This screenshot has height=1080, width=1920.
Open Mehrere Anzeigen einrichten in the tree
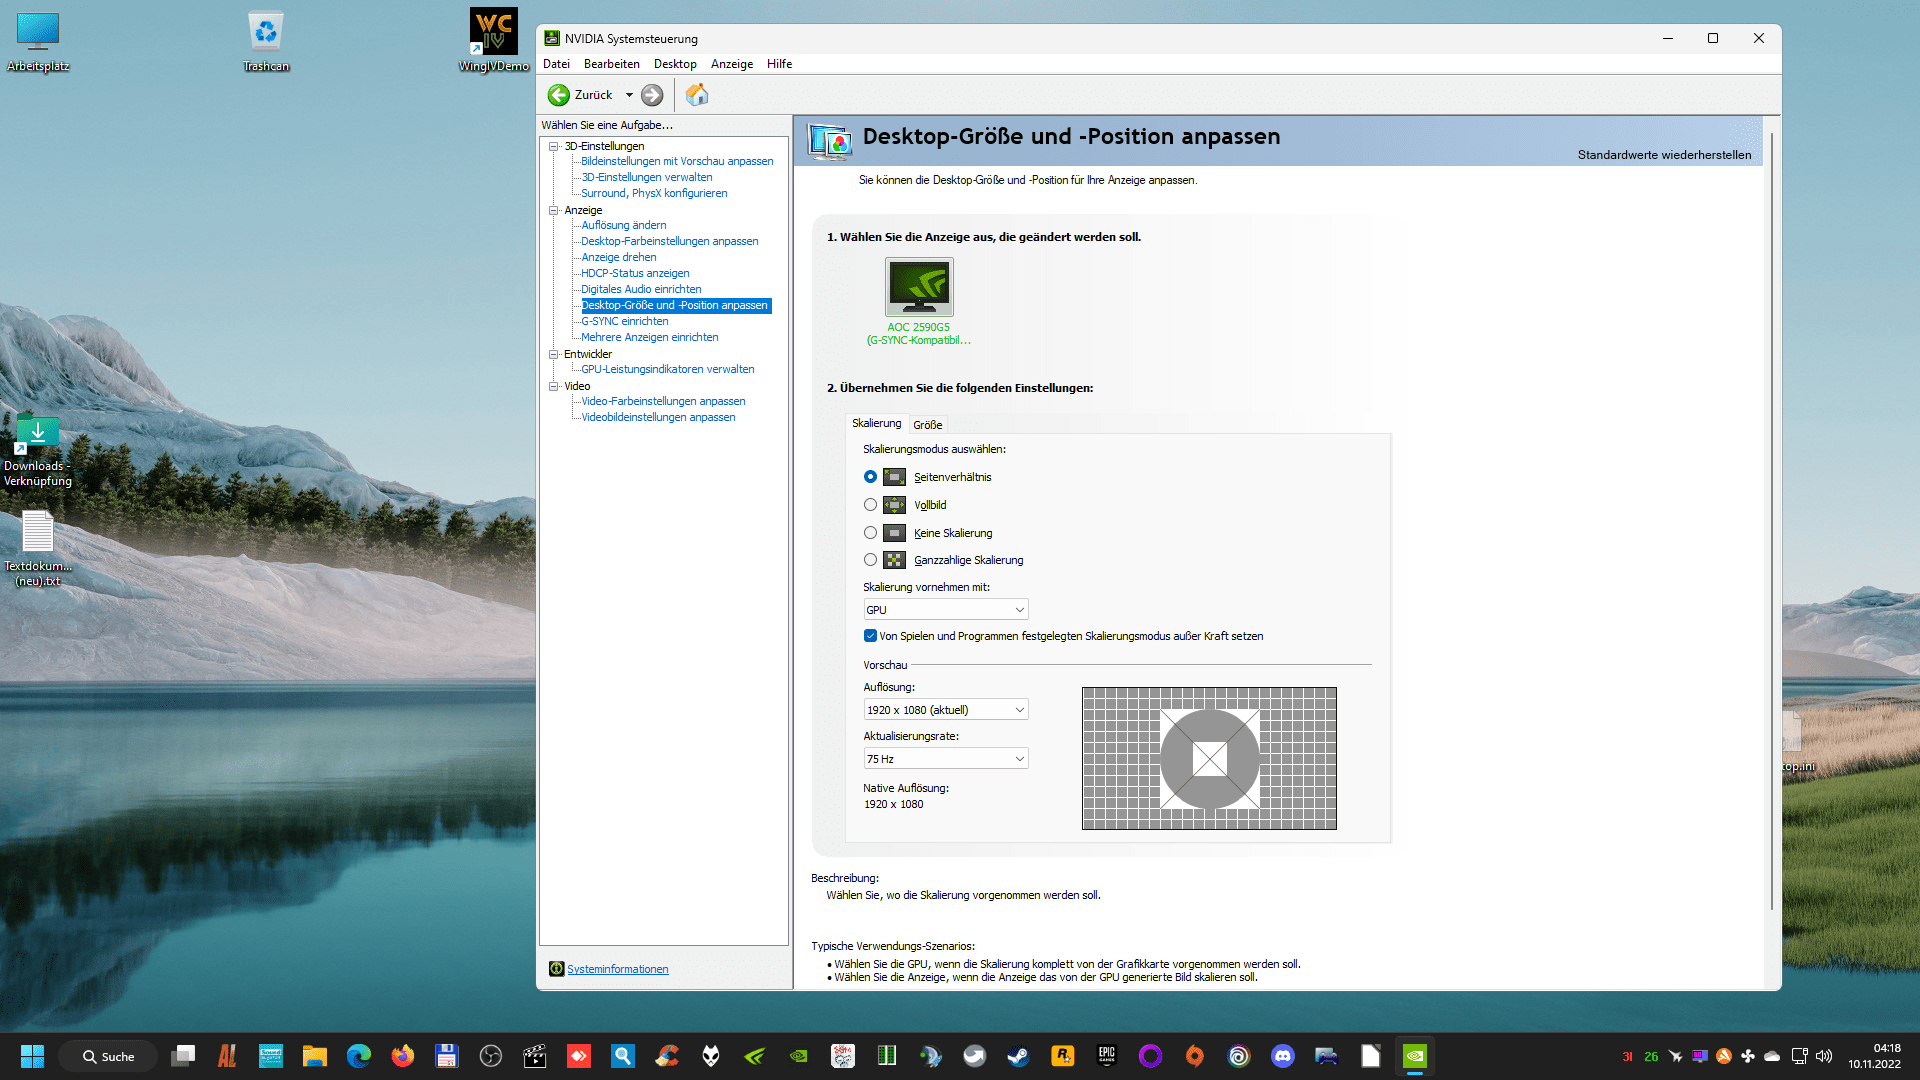point(649,337)
